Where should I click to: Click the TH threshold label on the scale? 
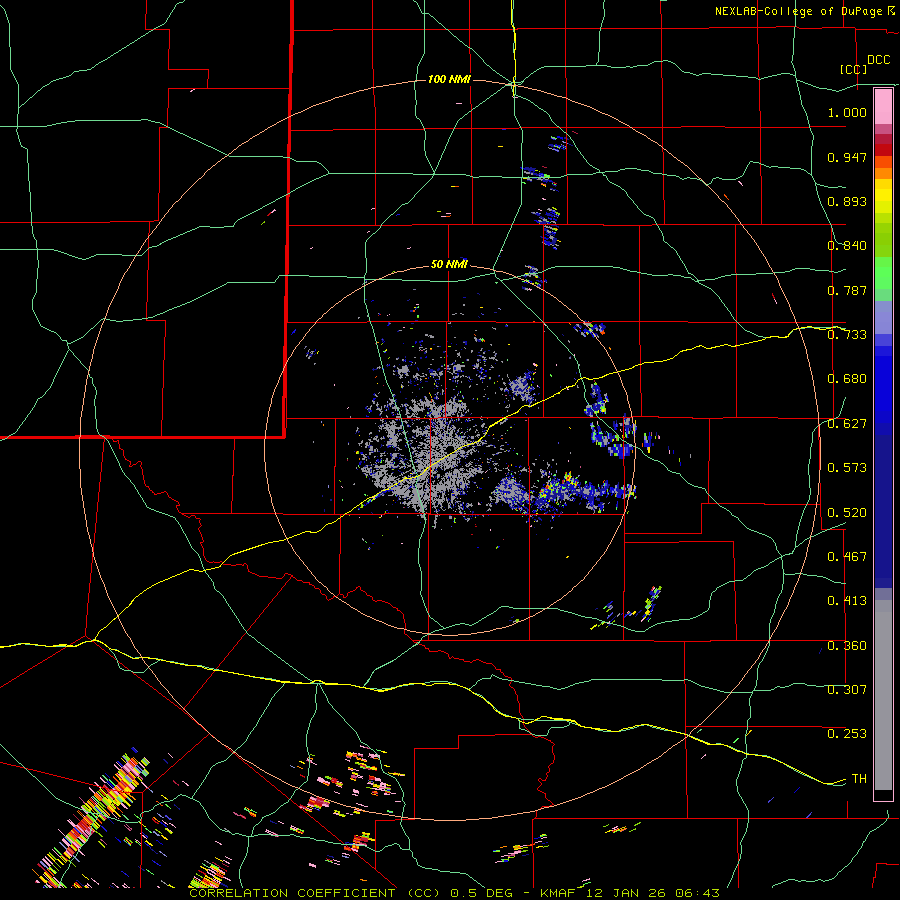tap(859, 779)
